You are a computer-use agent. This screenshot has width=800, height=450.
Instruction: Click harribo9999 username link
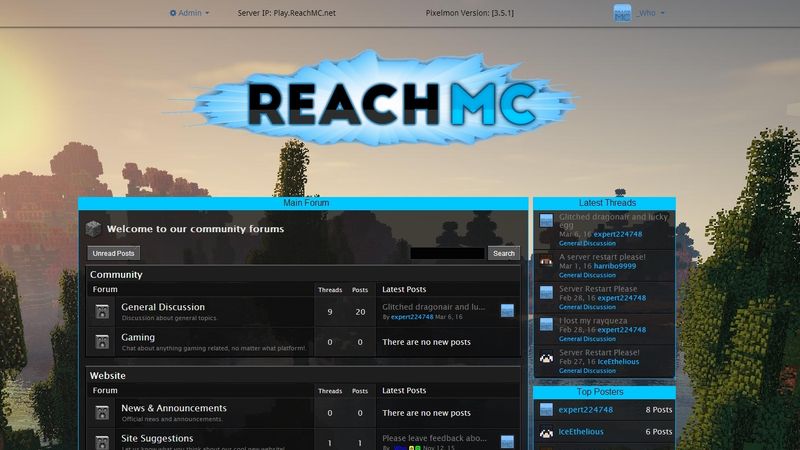(x=615, y=266)
